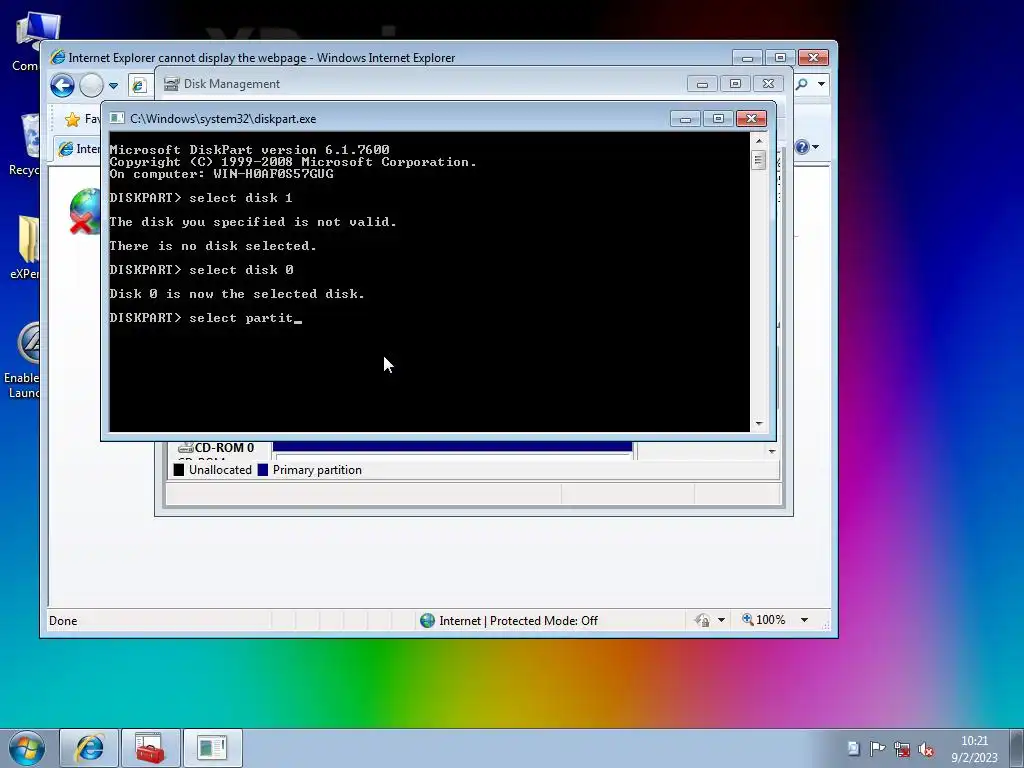Click the blue Primary partition legend swatch
Image resolution: width=1024 pixels, height=768 pixels.
[263, 470]
